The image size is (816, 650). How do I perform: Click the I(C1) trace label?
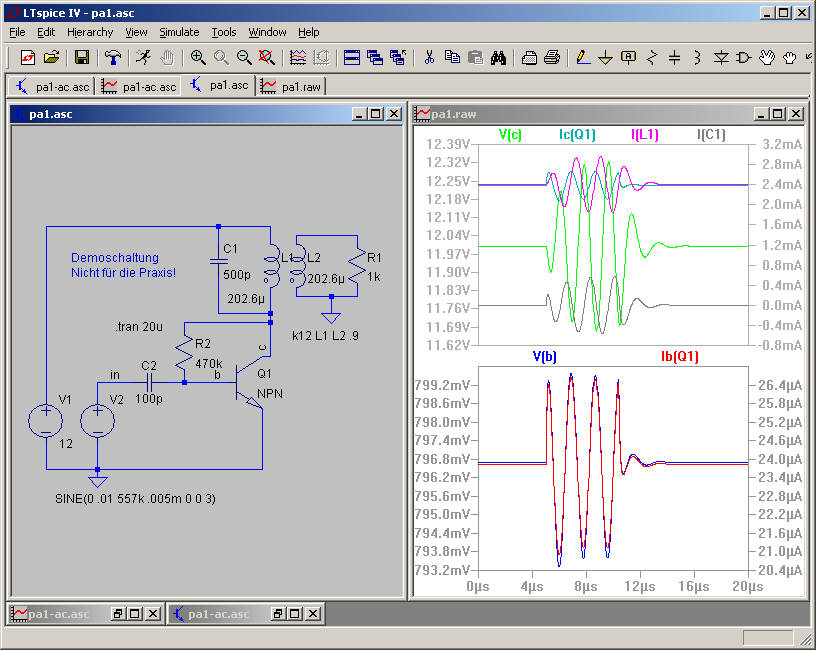tap(711, 135)
